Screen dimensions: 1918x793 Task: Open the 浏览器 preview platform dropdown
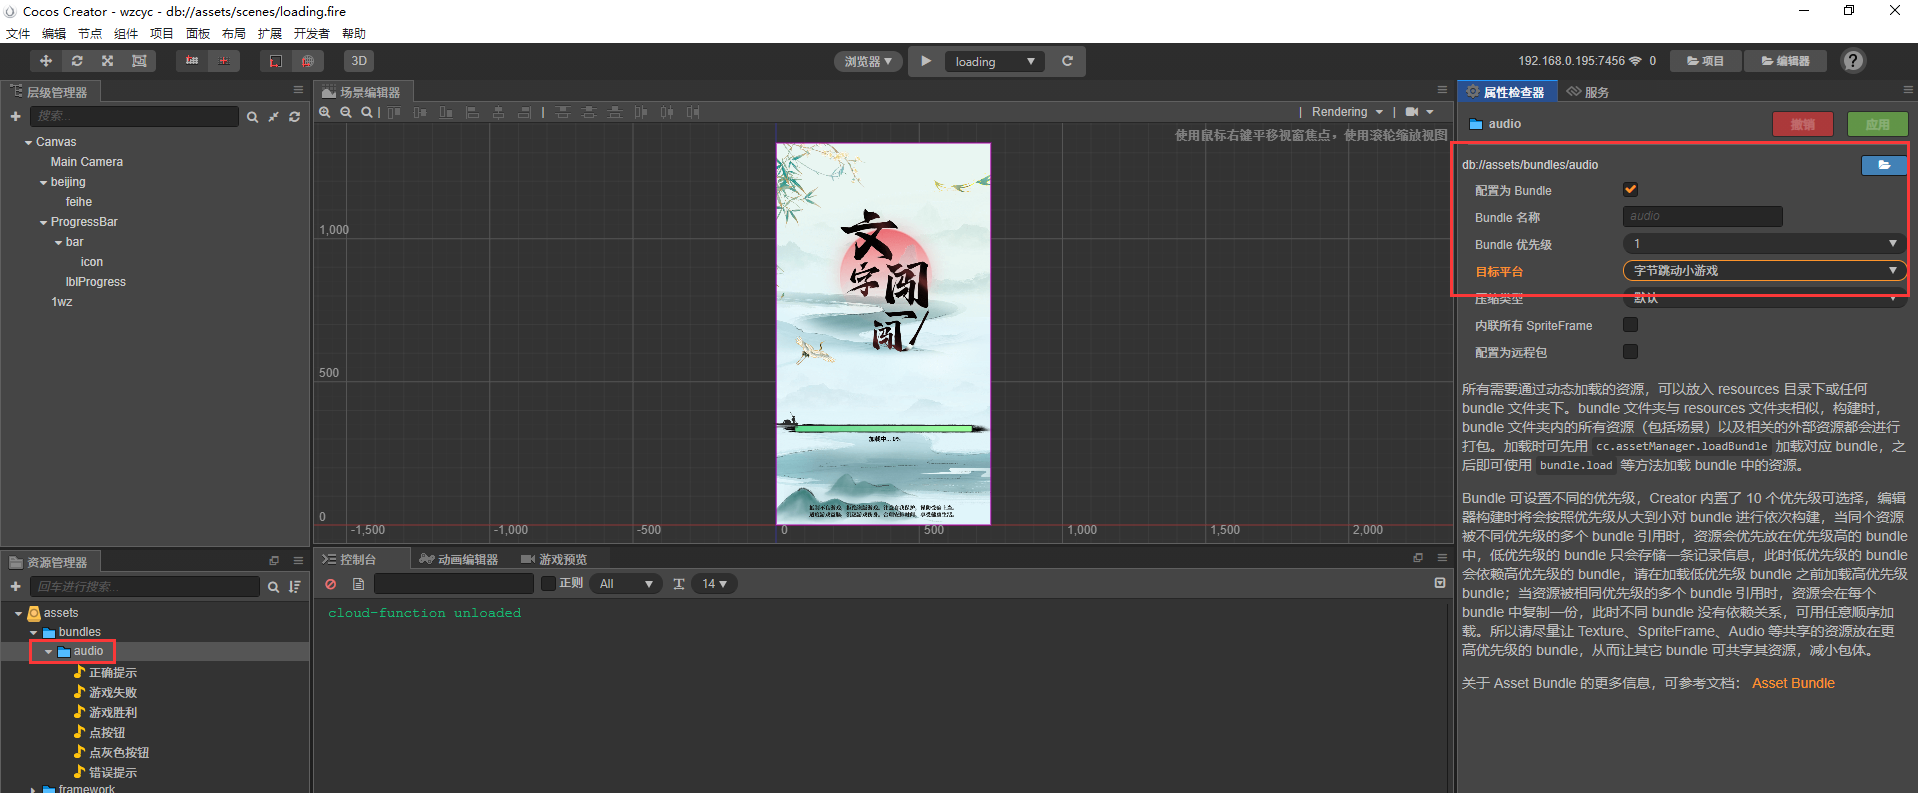868,62
